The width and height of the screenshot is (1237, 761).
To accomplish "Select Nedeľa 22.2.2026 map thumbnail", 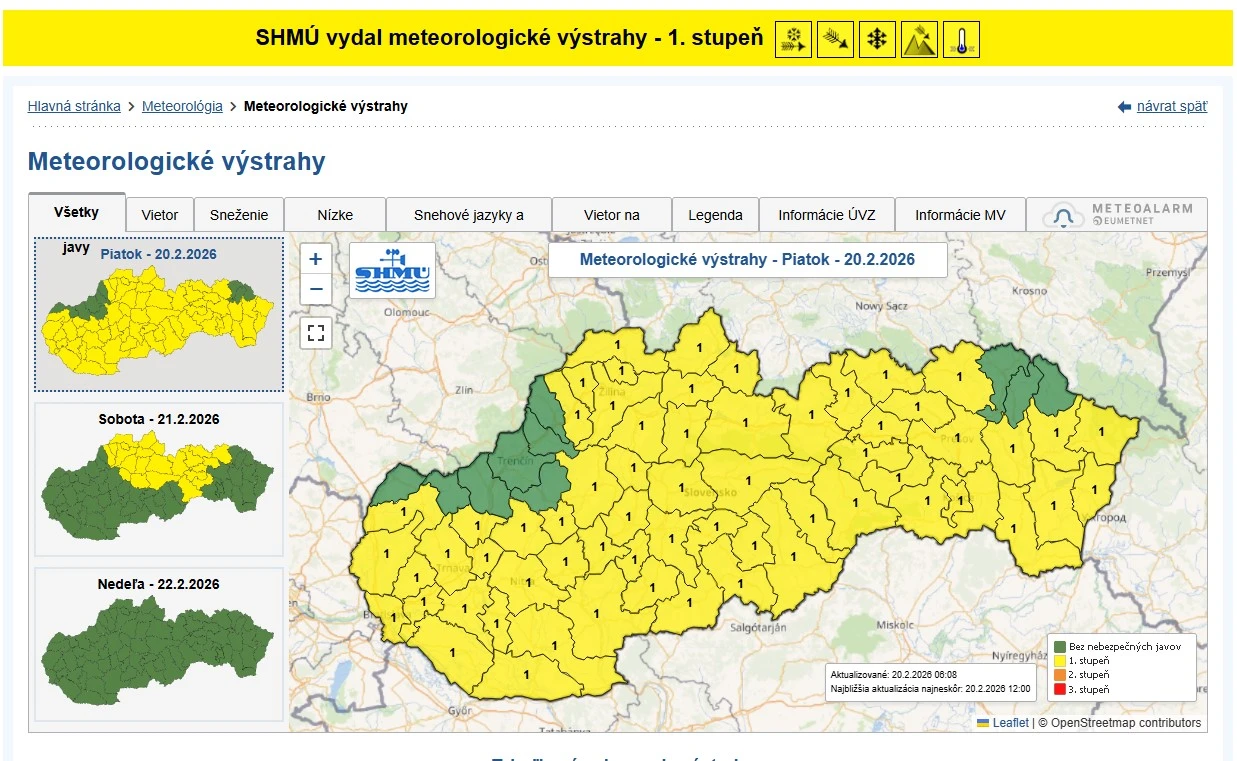I will coord(158,644).
